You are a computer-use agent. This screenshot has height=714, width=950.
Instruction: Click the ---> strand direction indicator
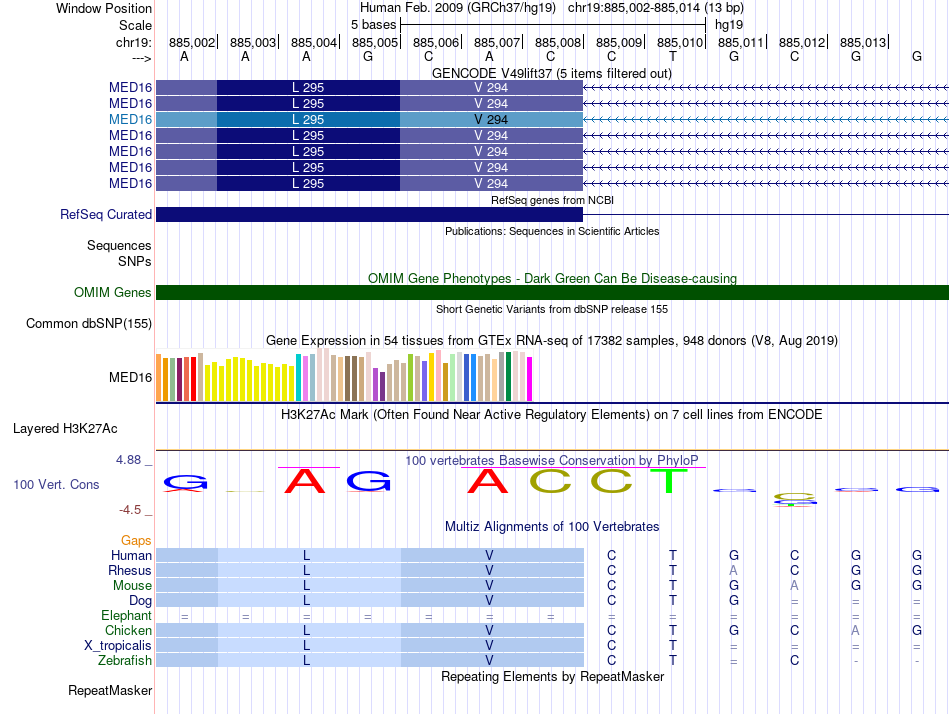click(142, 58)
